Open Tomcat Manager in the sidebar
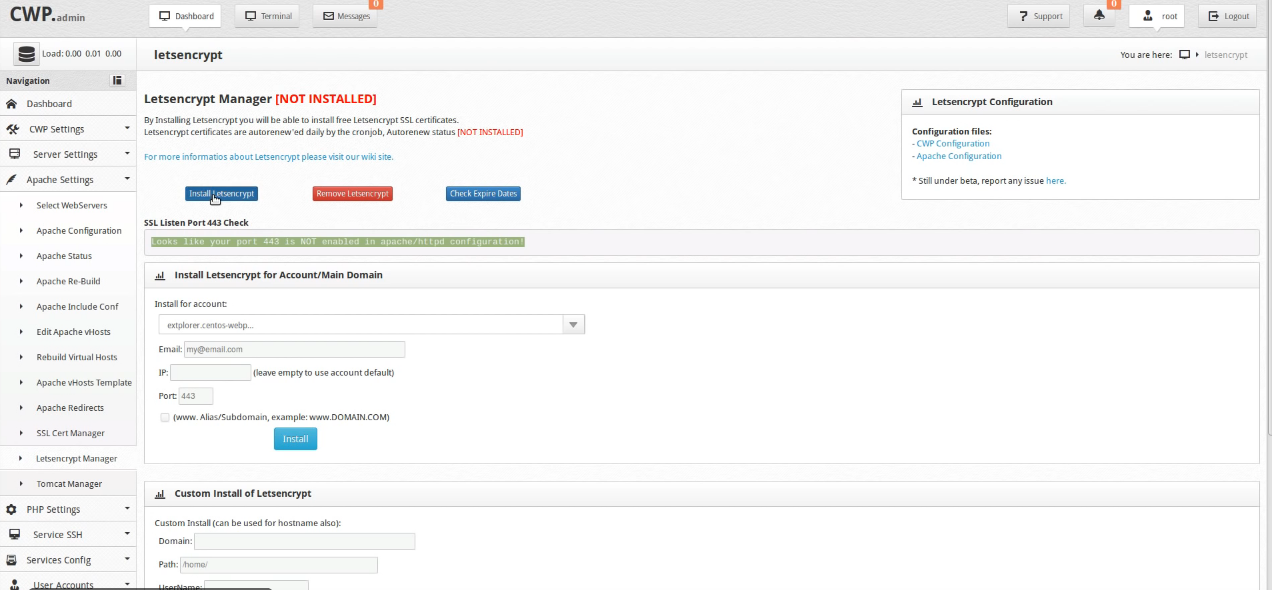This screenshot has width=1272, height=590. 69,484
